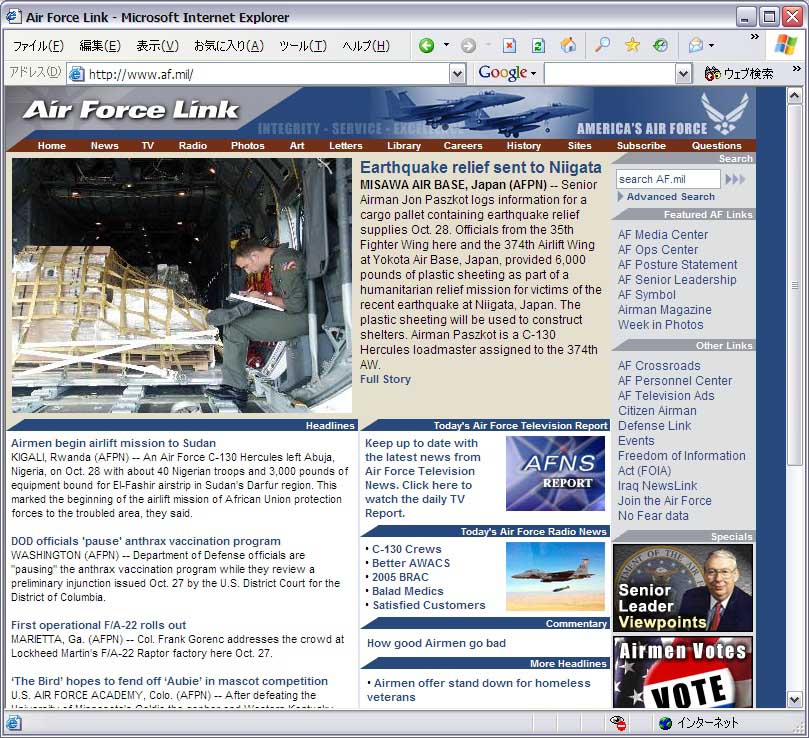Image resolution: width=809 pixels, height=738 pixels.
Task: Click the loadmaster cargo photo
Action: click(182, 285)
